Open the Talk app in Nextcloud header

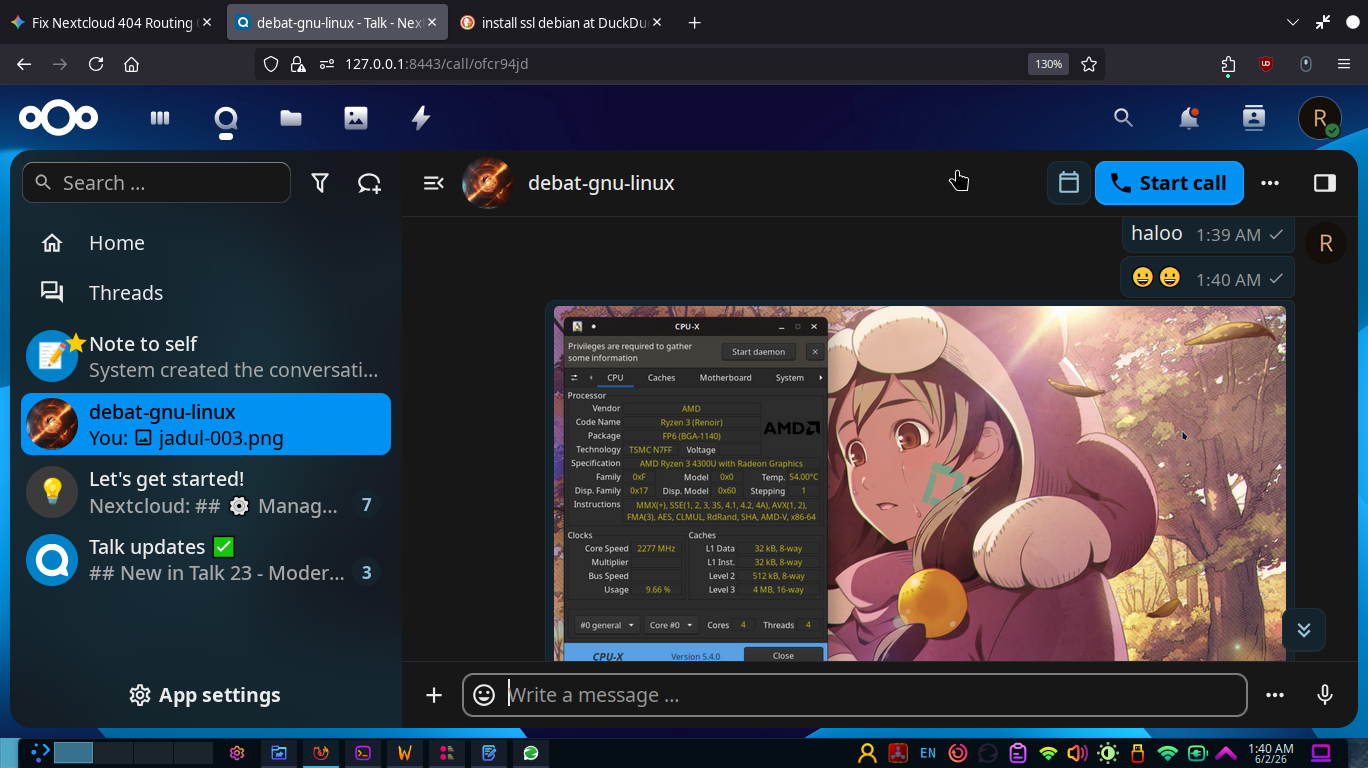(226, 119)
